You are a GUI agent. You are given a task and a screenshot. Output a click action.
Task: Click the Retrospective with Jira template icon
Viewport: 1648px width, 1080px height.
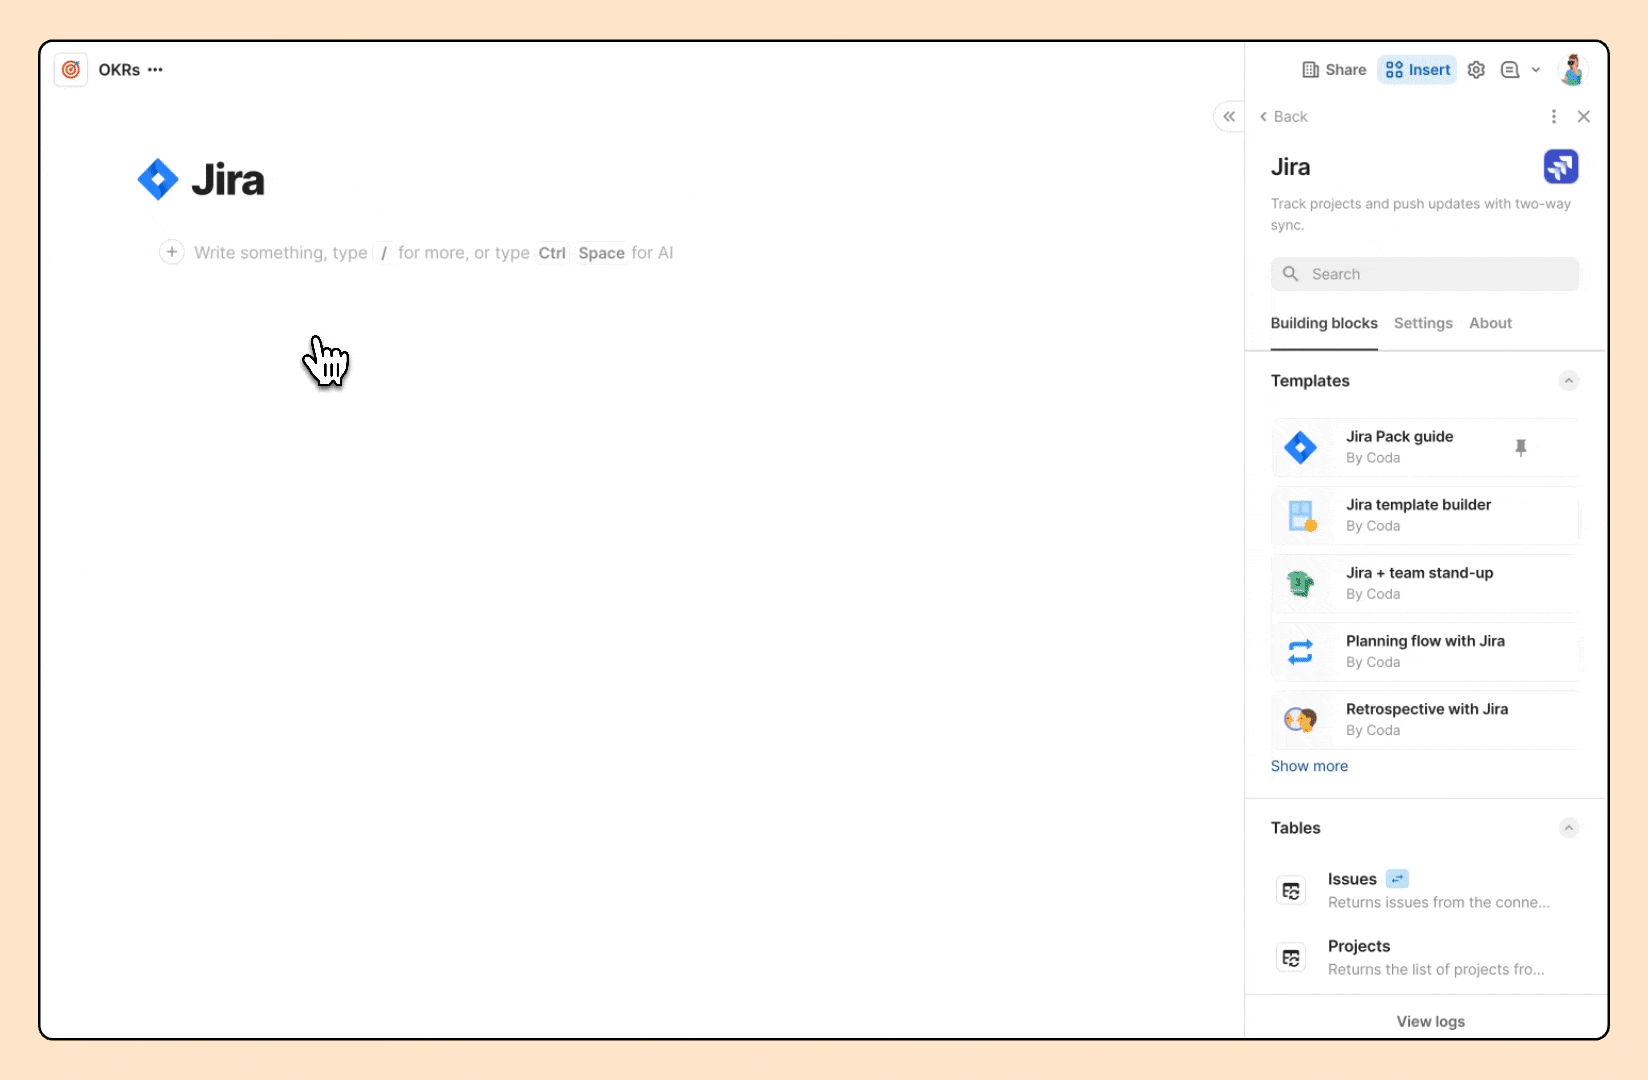(x=1301, y=719)
